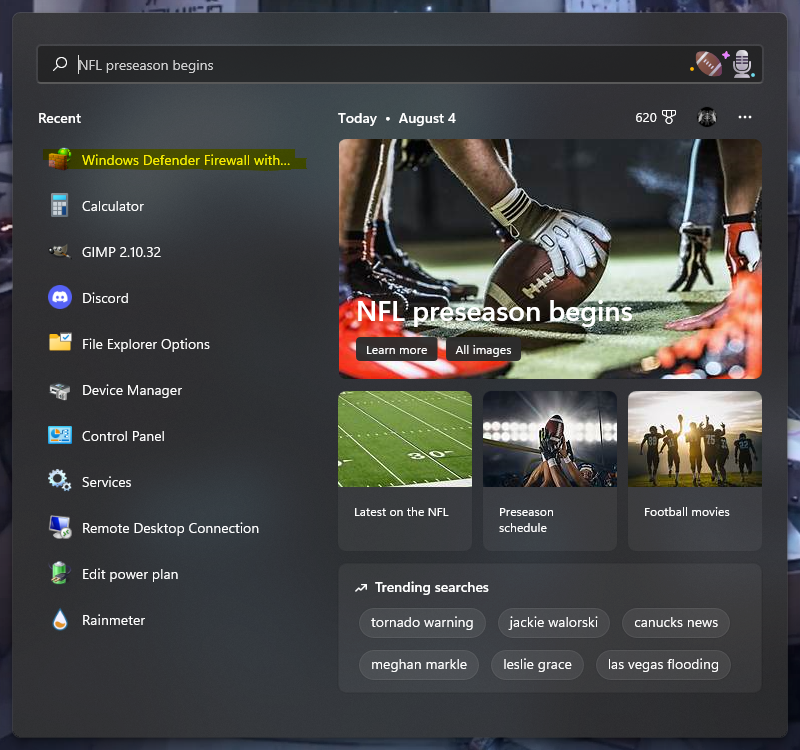Select Discord label in Recent list

pos(105,298)
